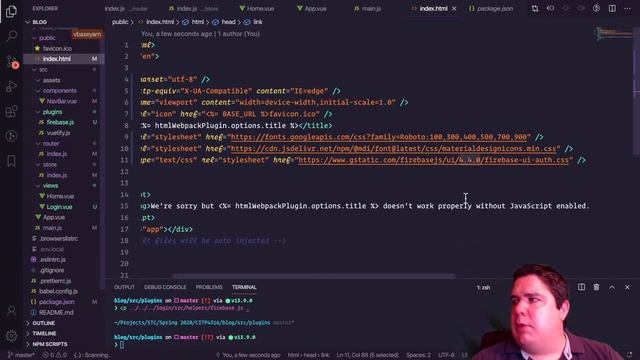Open babel.config.js in the explorer
This screenshot has height=360, width=640.
[58, 291]
